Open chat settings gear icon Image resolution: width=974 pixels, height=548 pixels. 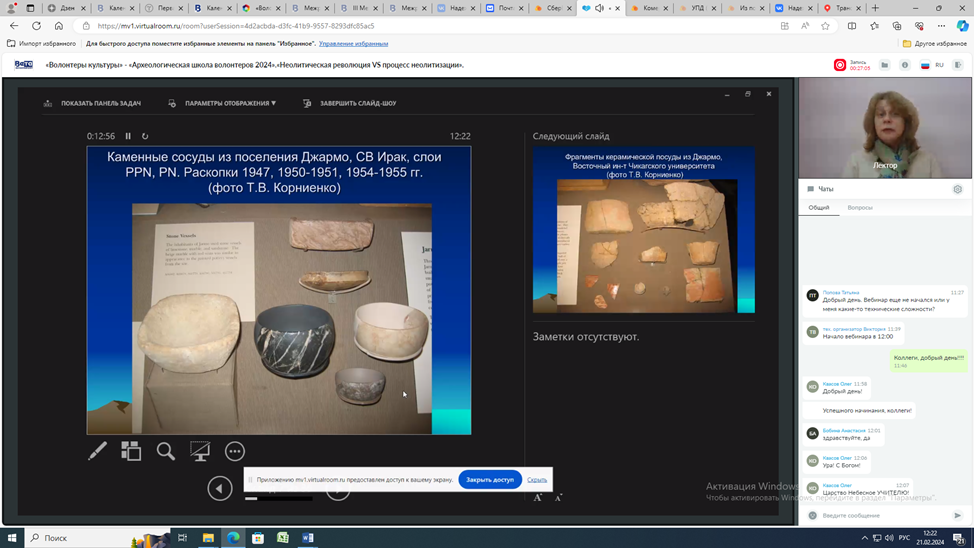point(957,189)
